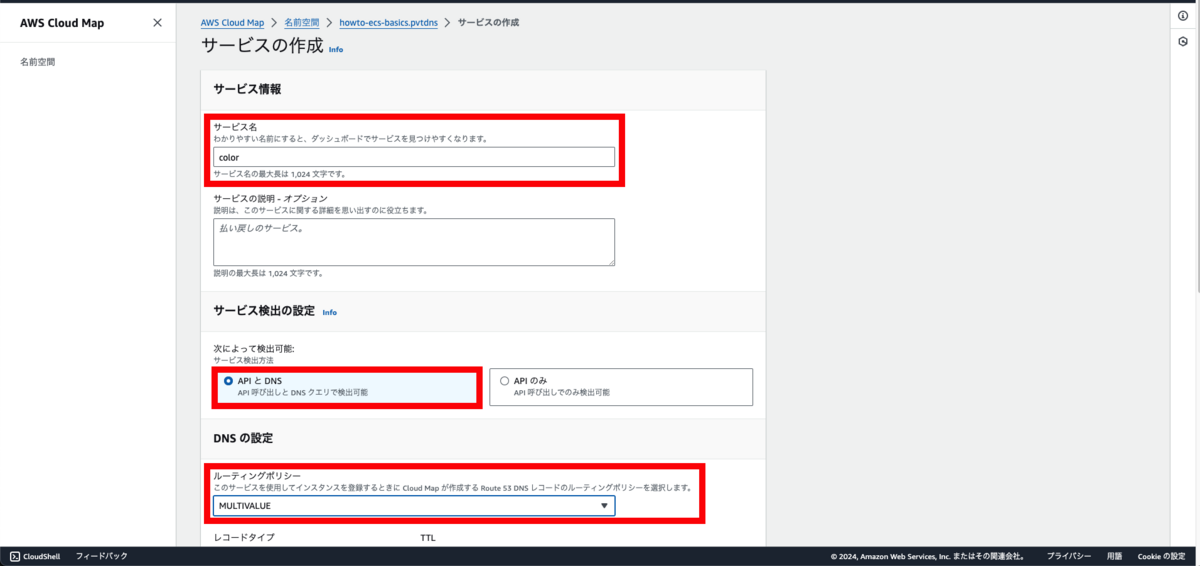Click Info link beside サービス検出の設定

(329, 312)
